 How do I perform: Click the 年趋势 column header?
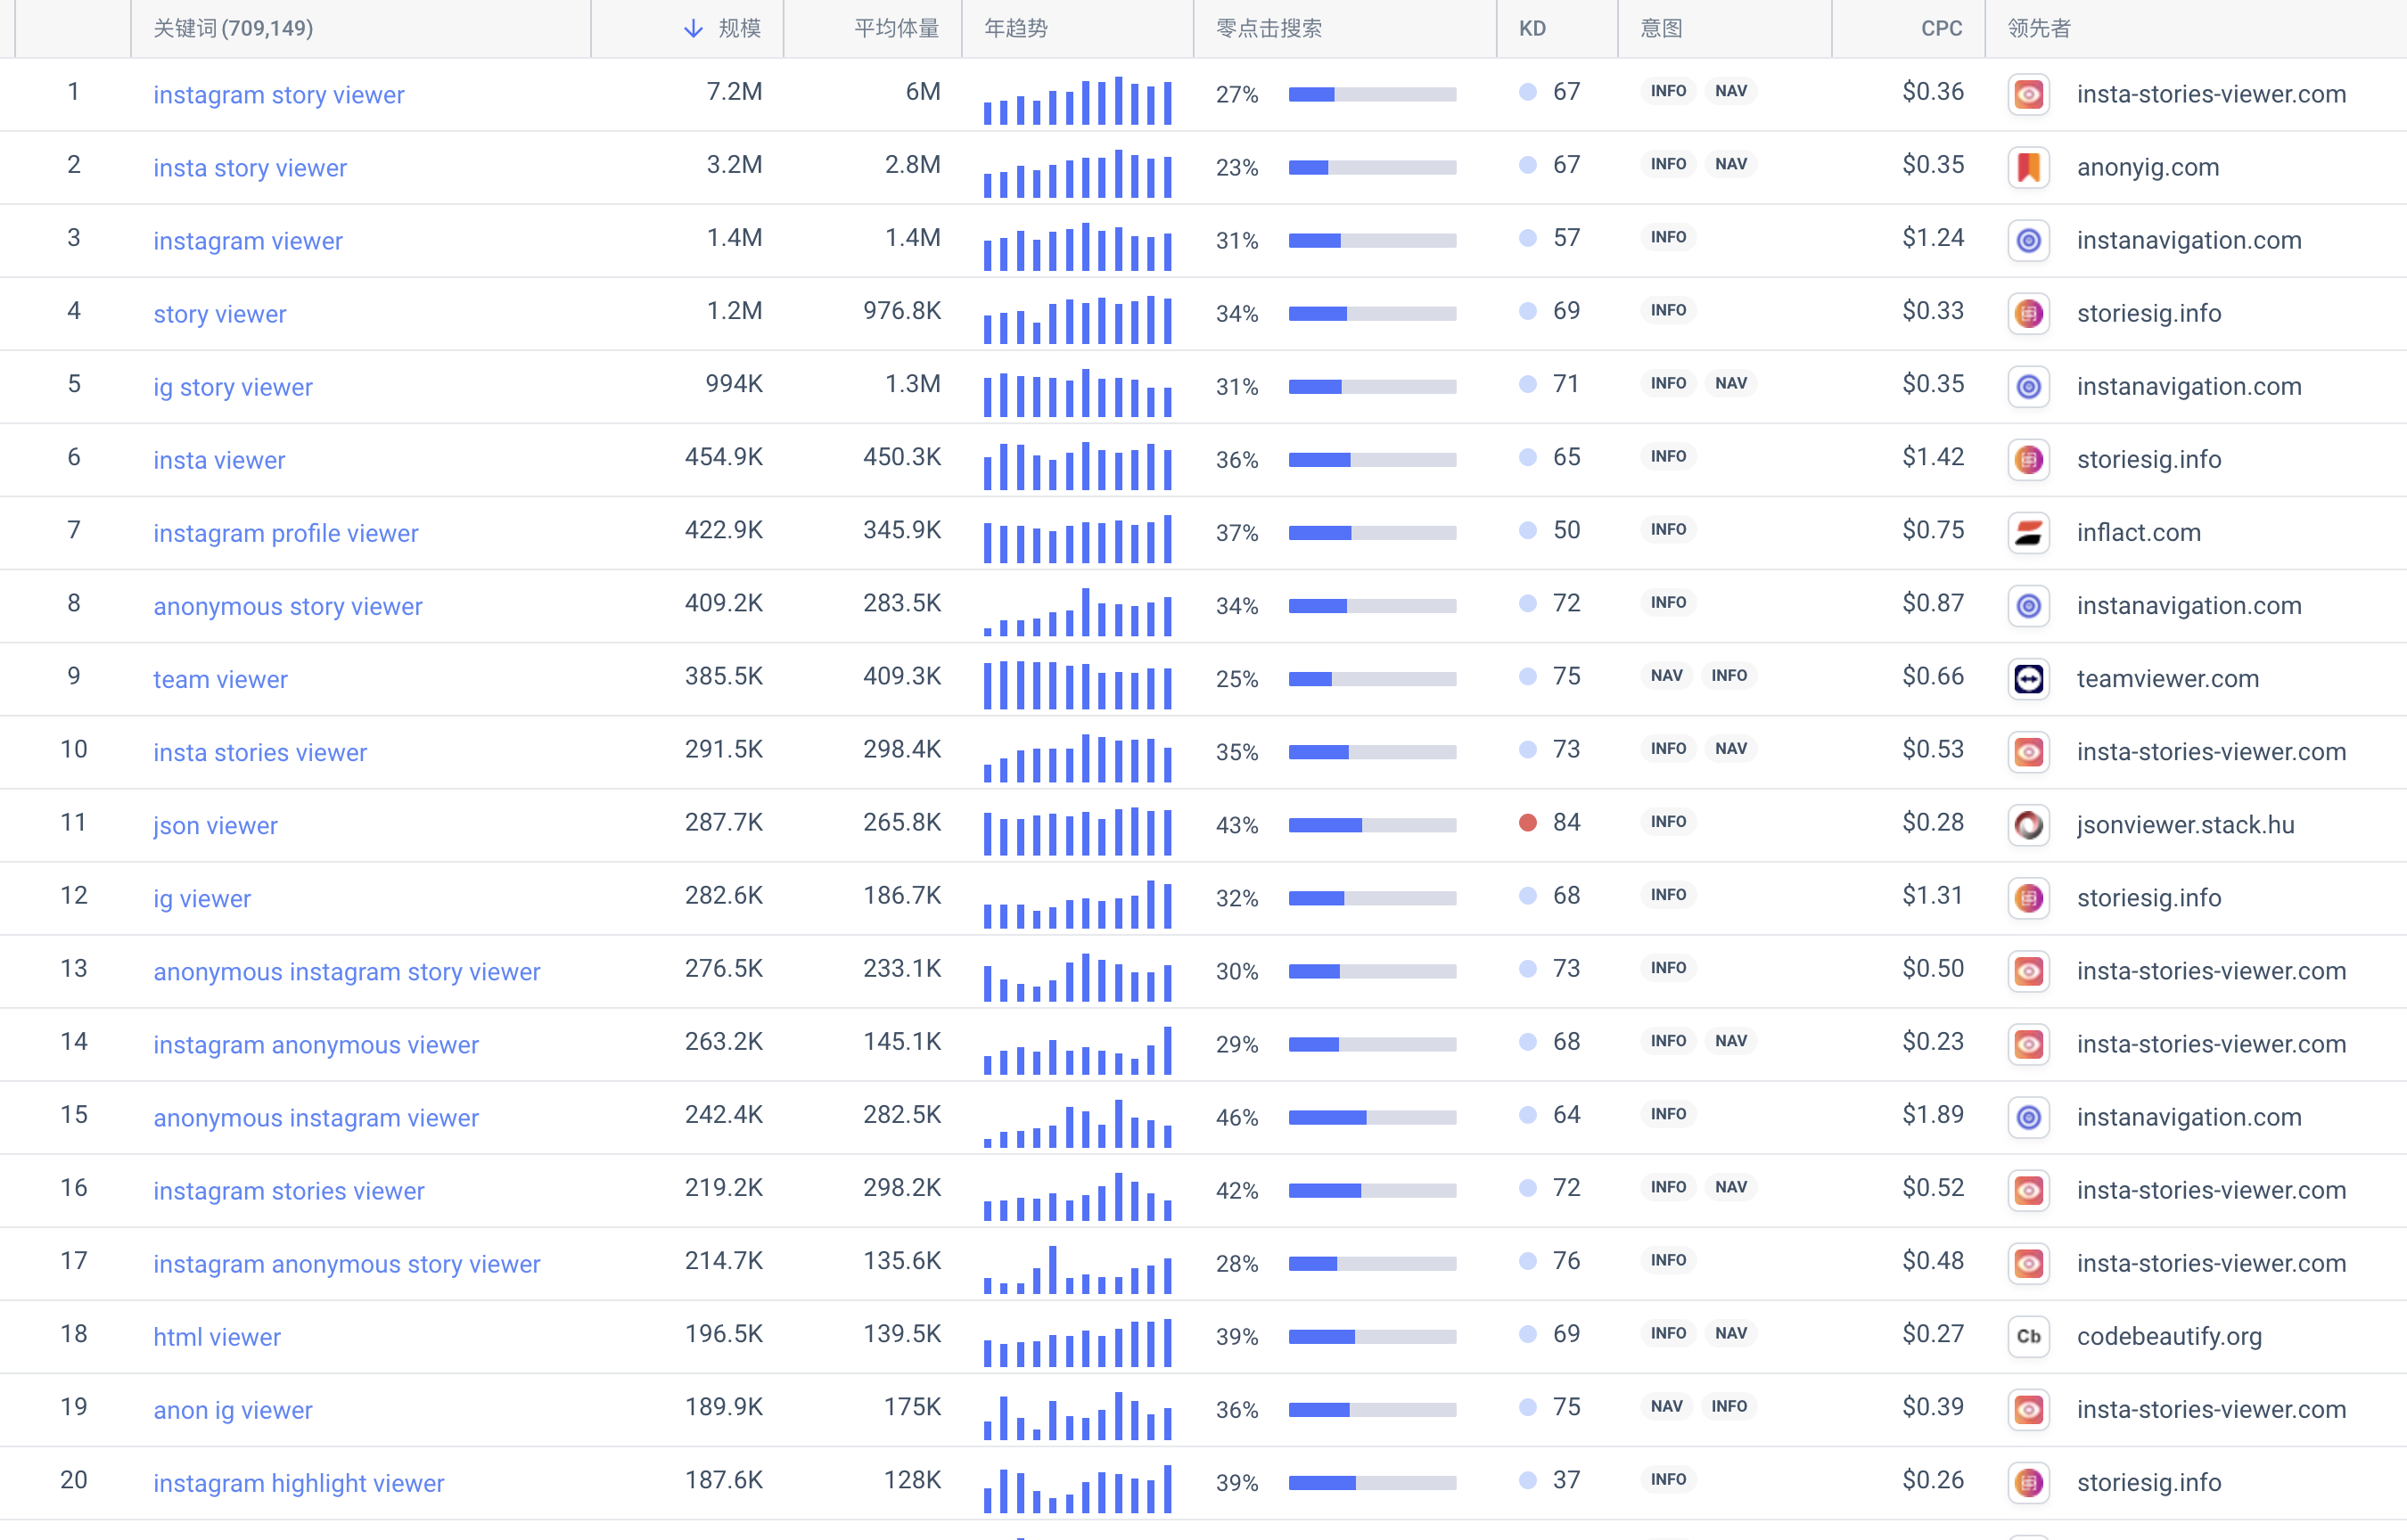1015,28
